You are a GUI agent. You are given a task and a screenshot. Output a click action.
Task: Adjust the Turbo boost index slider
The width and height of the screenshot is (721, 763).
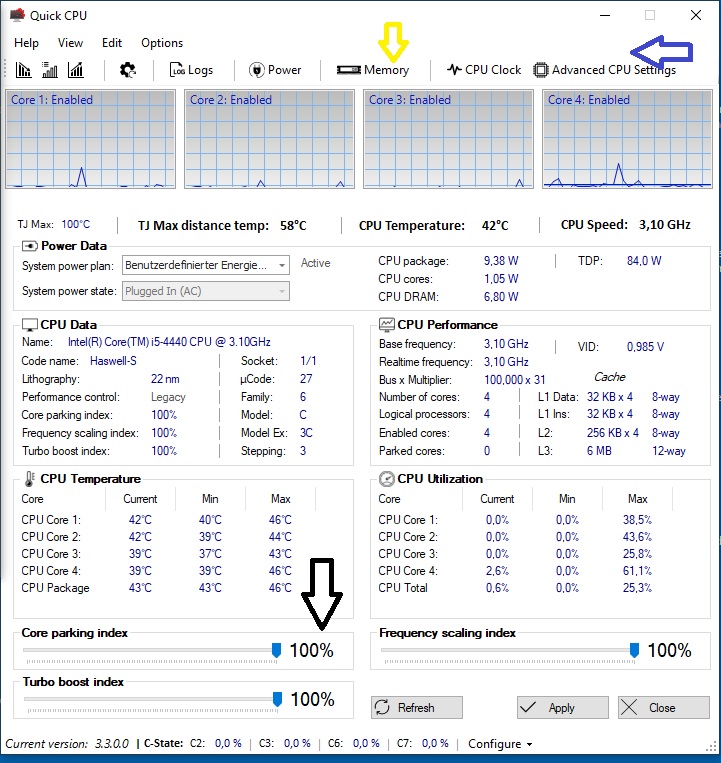click(x=277, y=699)
